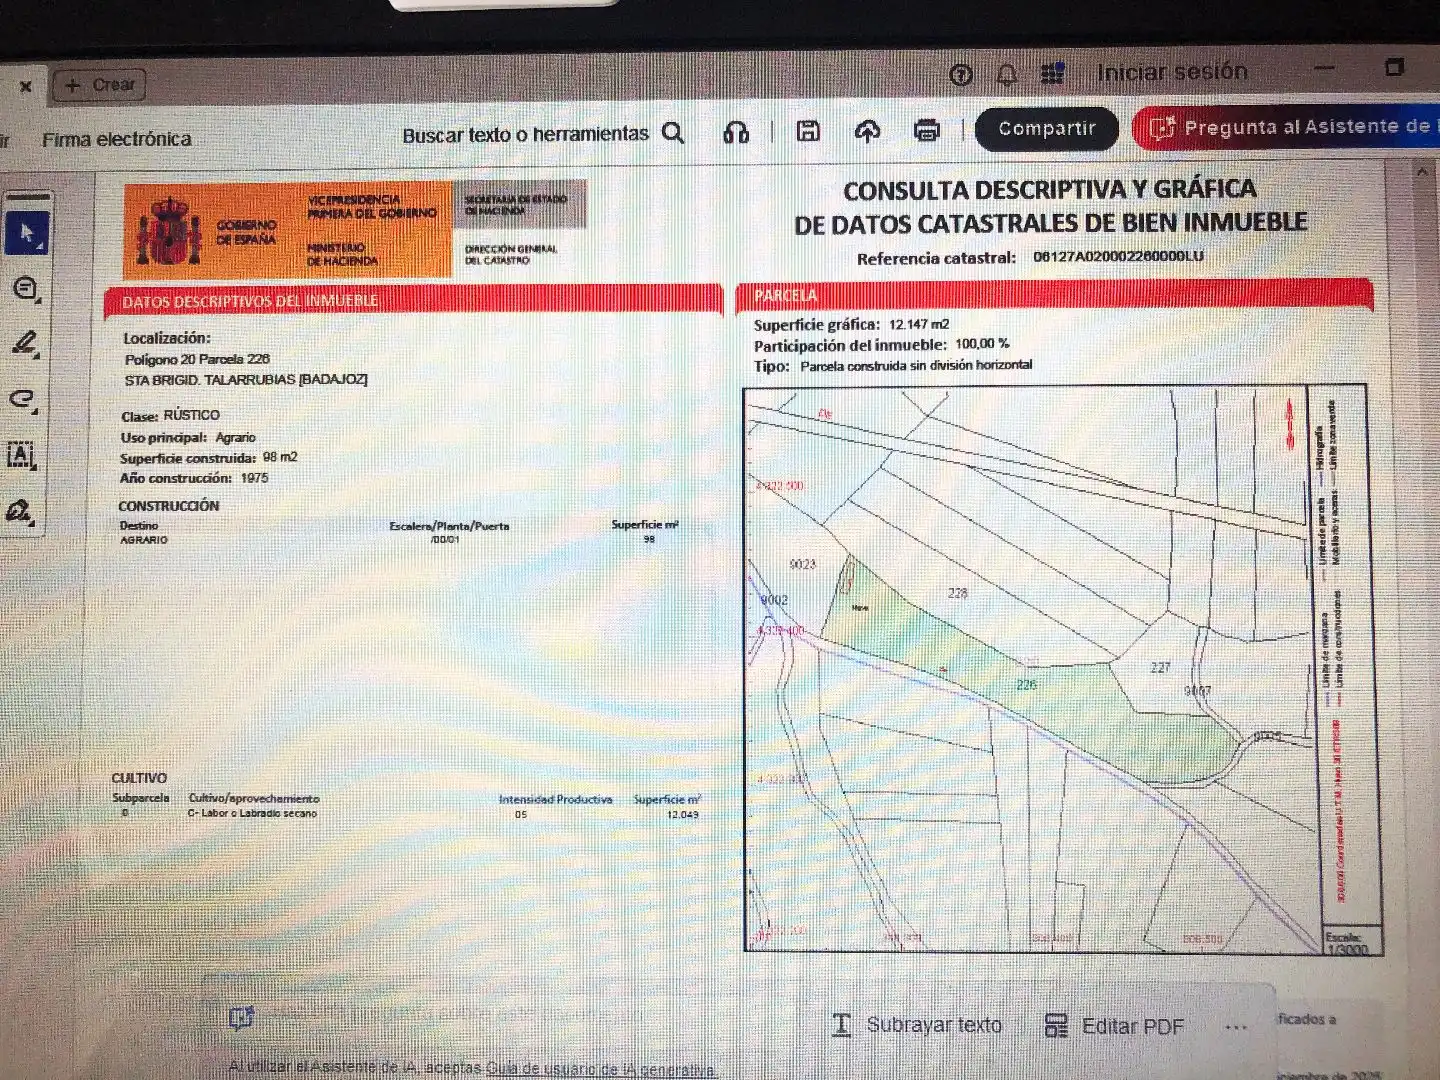The image size is (1440, 1080).
Task: Click DATOS DESCRIPTIVOS DEL INMUEBLE header
Action: tap(250, 301)
